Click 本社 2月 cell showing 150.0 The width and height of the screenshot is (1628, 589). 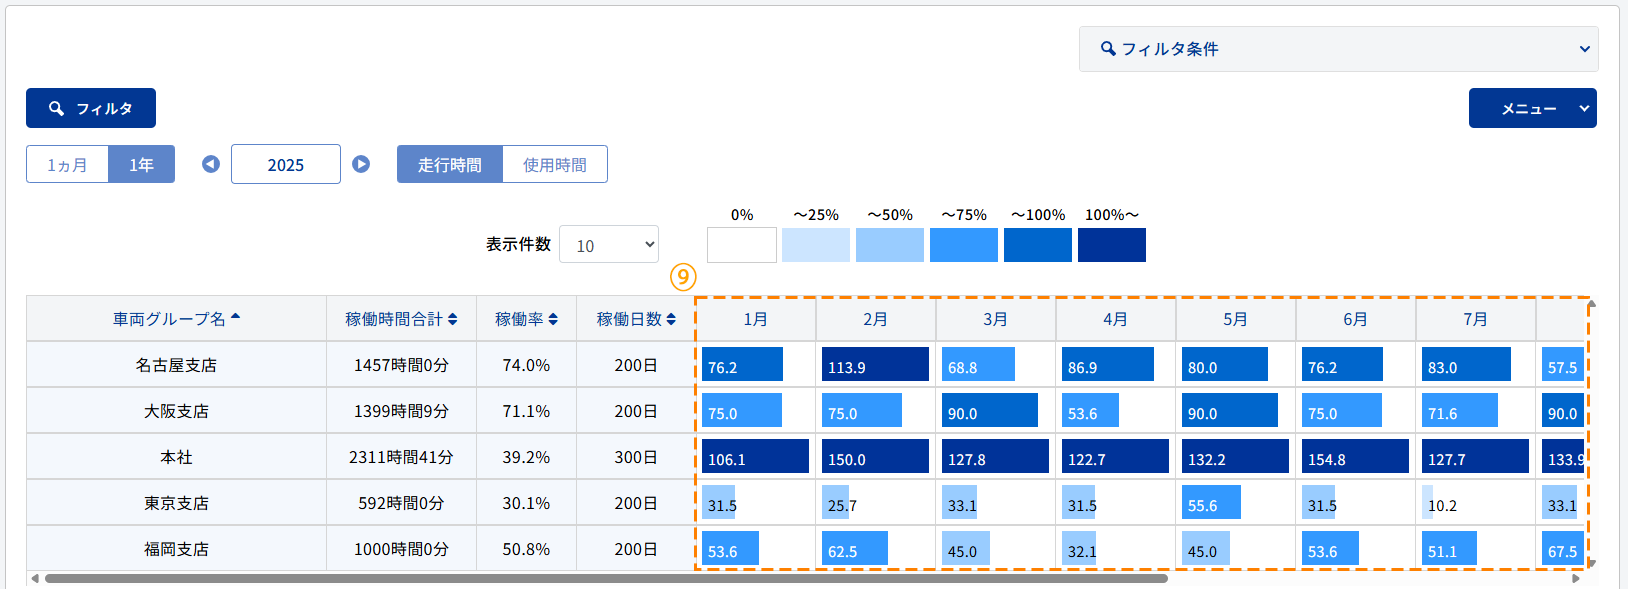pos(875,457)
